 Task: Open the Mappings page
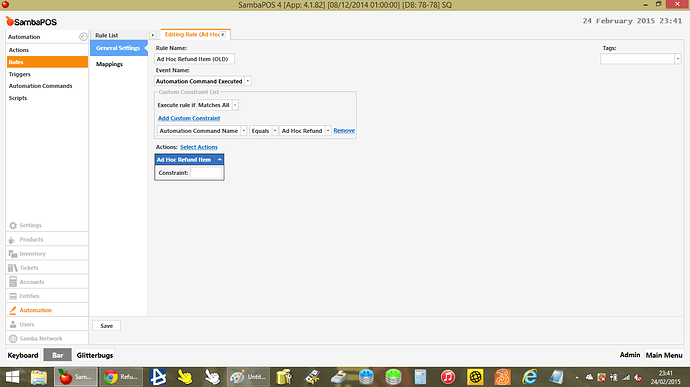tap(110, 64)
